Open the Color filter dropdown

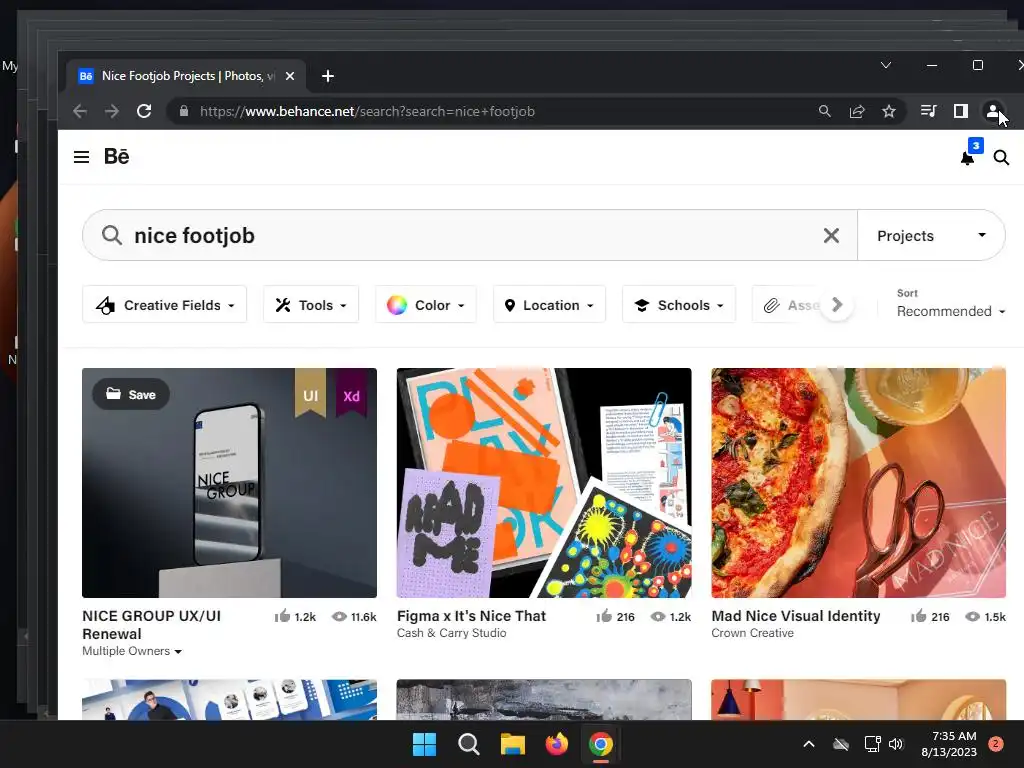tap(426, 304)
